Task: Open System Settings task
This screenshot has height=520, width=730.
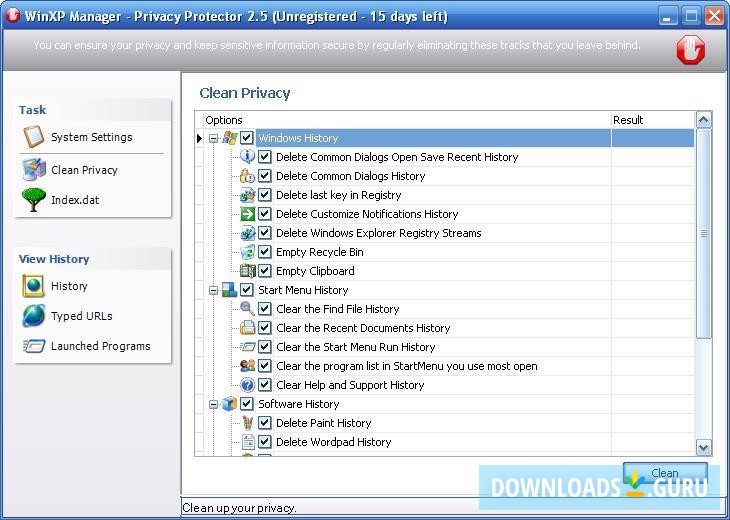Action: point(92,137)
